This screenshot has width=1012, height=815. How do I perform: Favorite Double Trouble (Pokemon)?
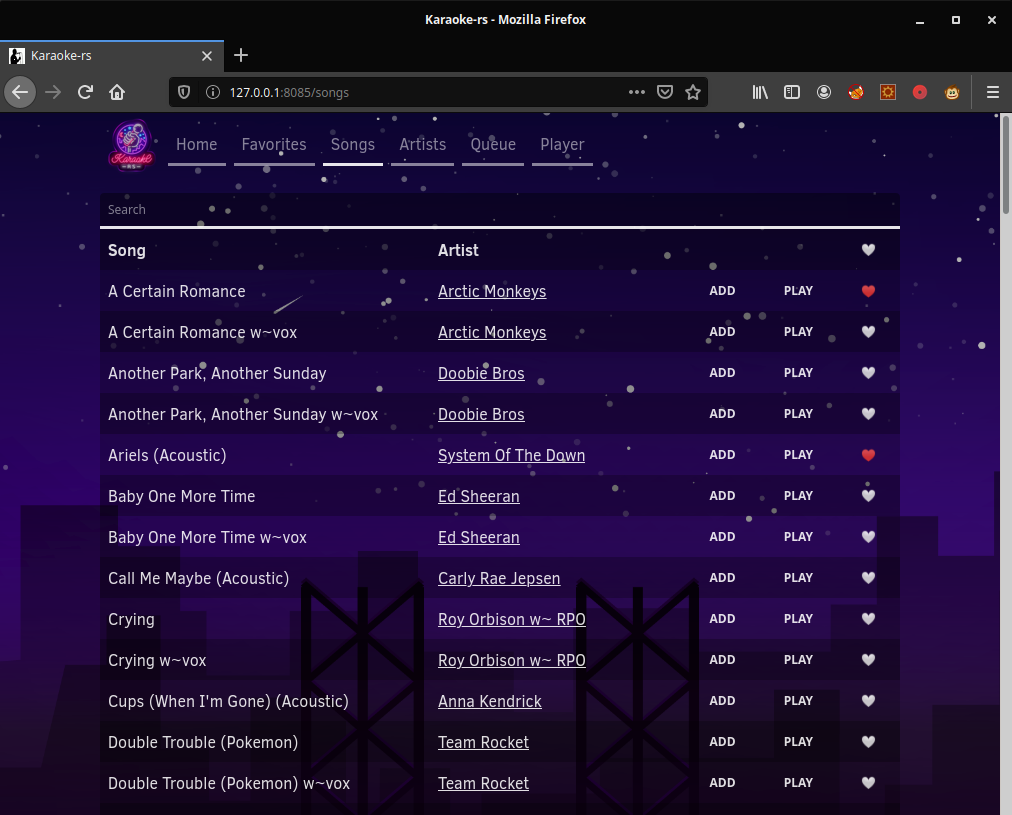[868, 741]
